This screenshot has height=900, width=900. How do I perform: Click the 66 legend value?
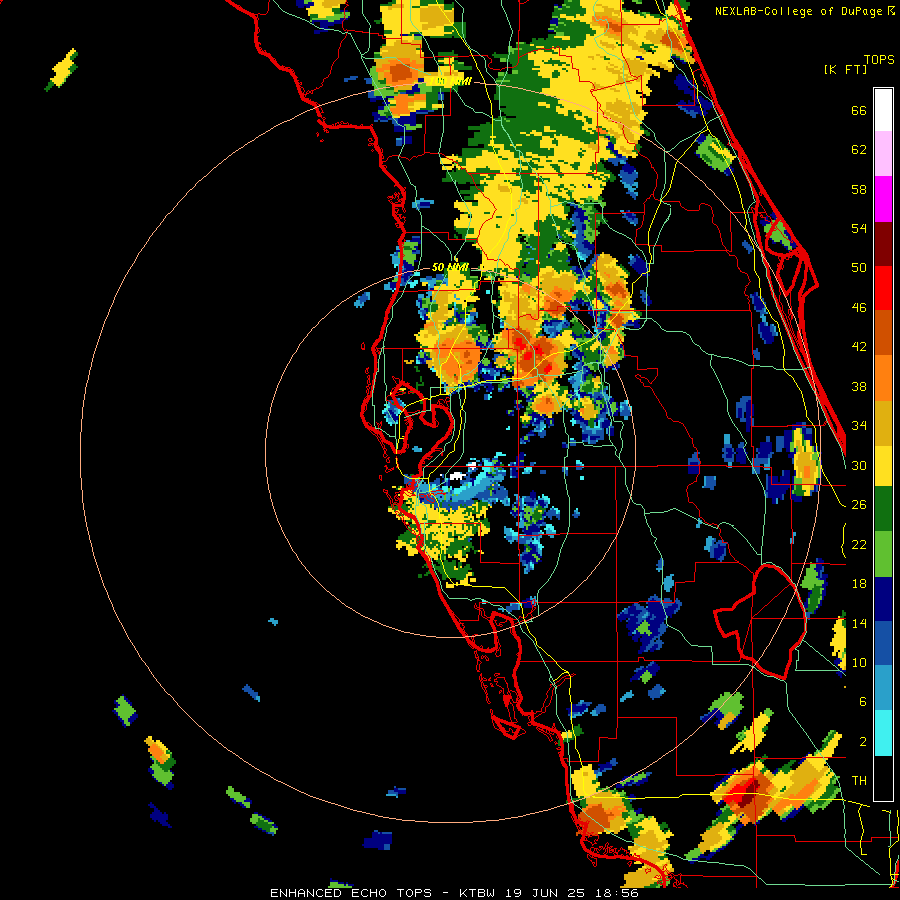[x=859, y=110]
